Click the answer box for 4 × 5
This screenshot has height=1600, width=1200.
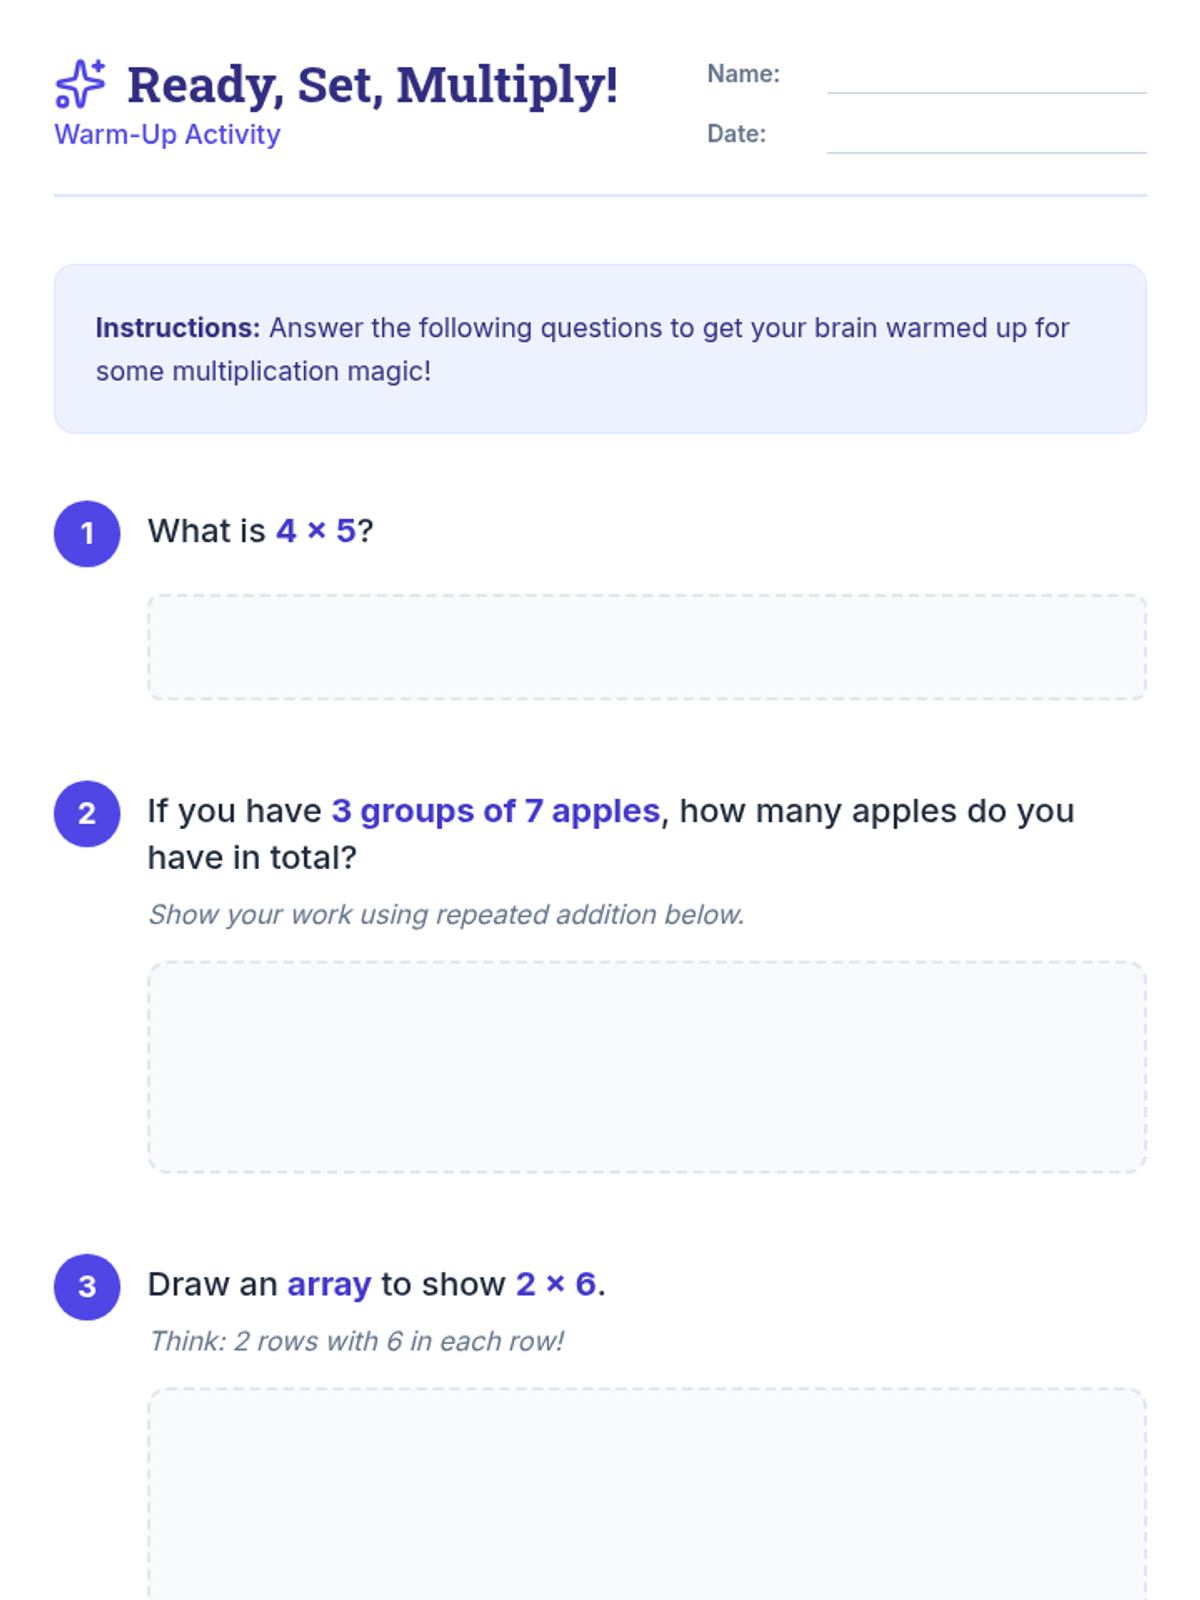646,647
